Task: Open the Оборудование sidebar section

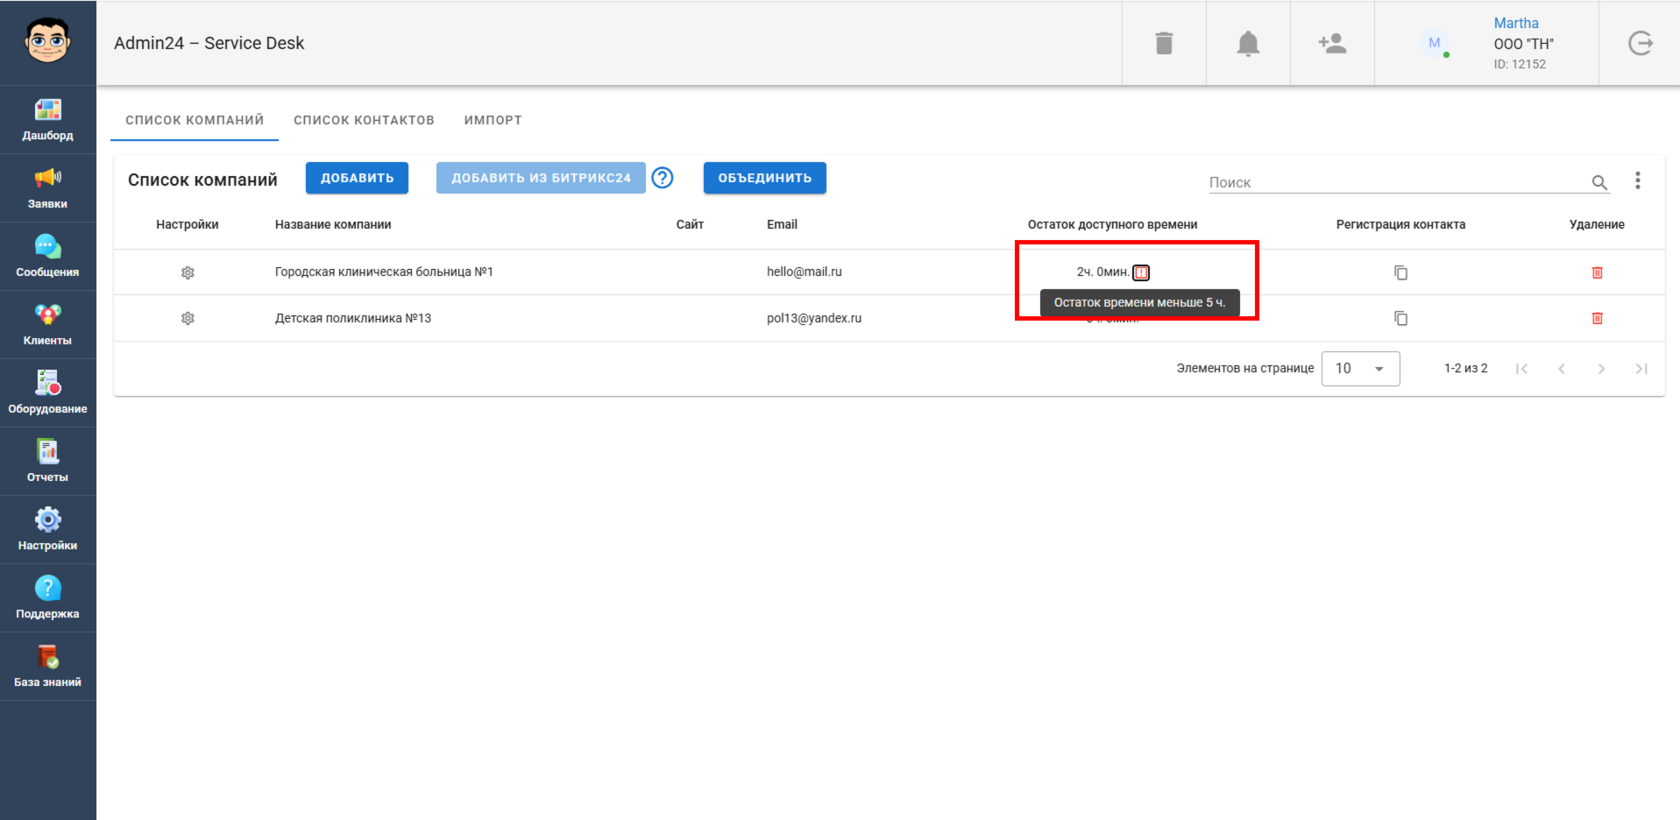Action: (48, 393)
